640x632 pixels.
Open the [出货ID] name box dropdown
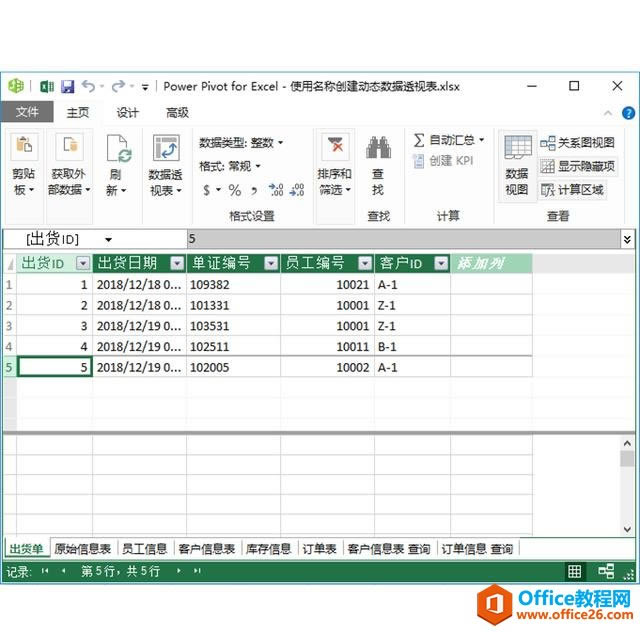click(109, 240)
